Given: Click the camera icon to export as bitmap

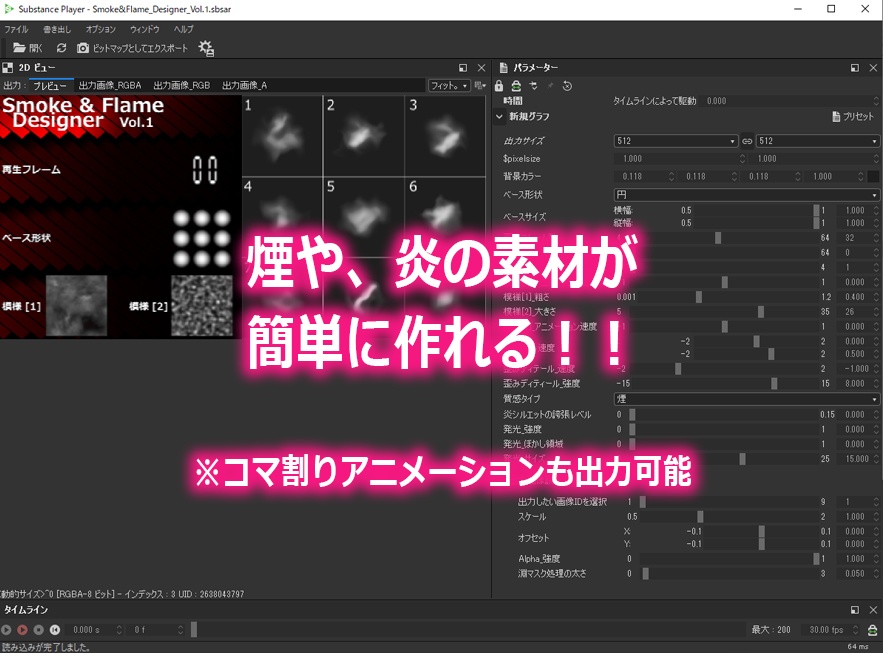Looking at the screenshot, I should click(83, 48).
